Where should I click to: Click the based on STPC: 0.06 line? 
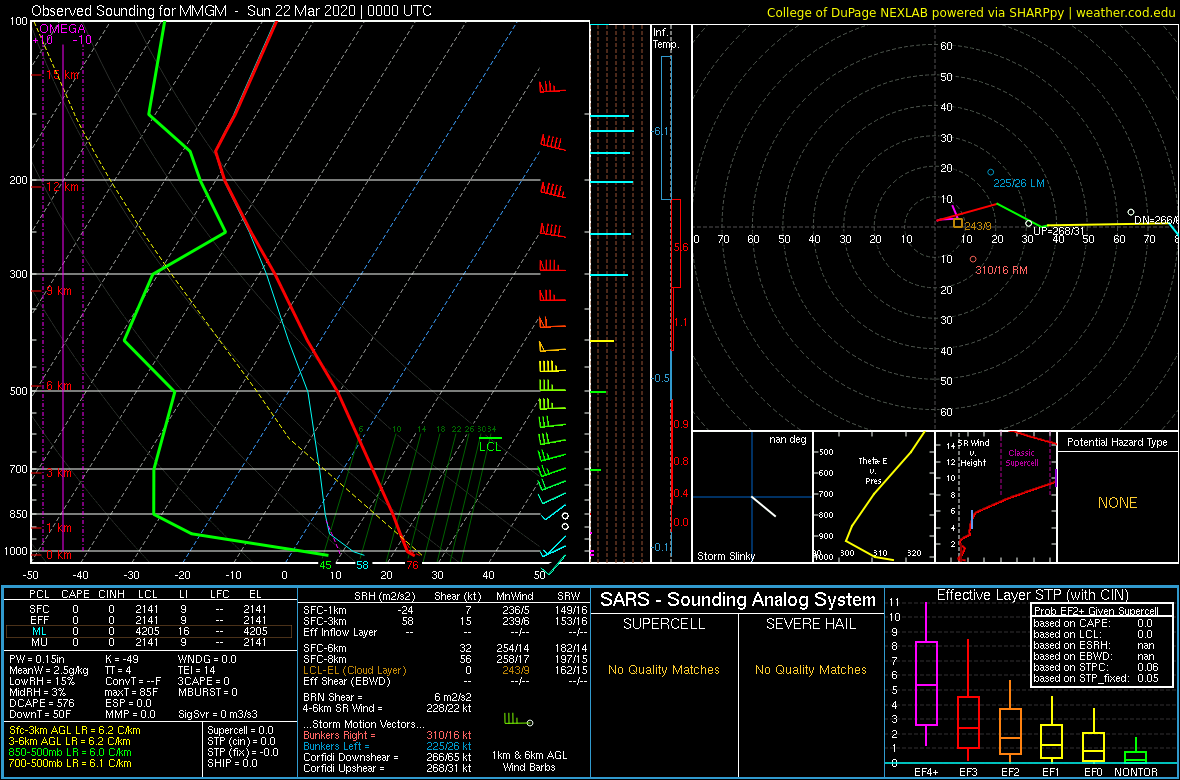click(1097, 669)
